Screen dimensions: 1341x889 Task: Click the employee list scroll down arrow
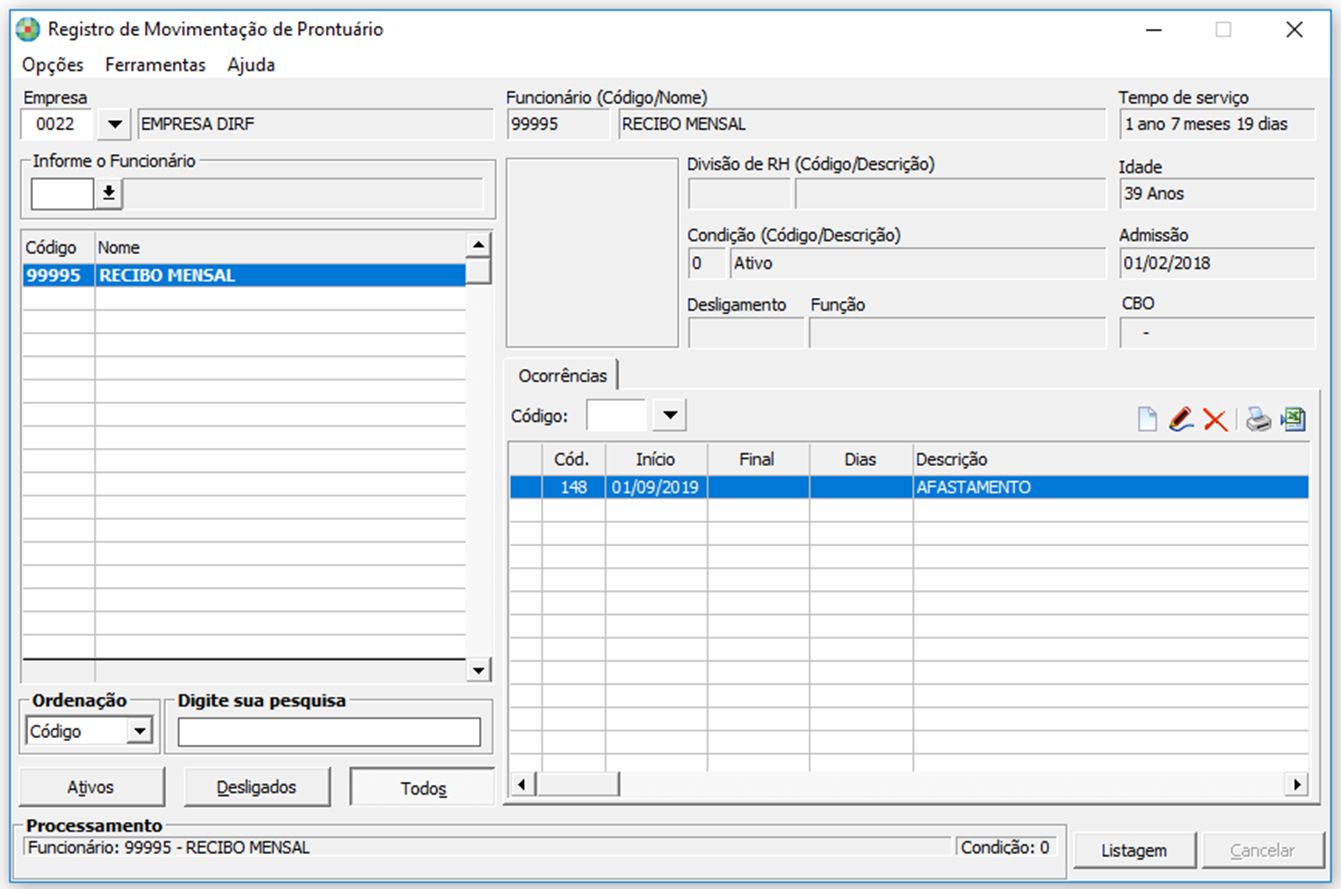479,670
